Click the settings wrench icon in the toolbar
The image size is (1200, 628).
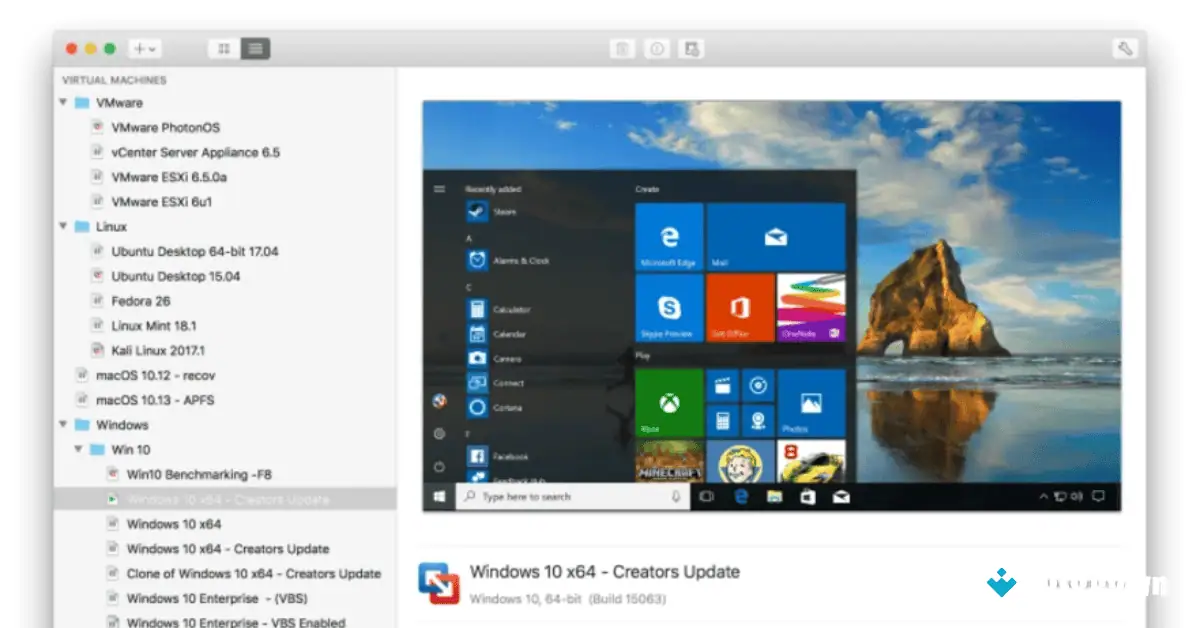pyautogui.click(x=1126, y=47)
